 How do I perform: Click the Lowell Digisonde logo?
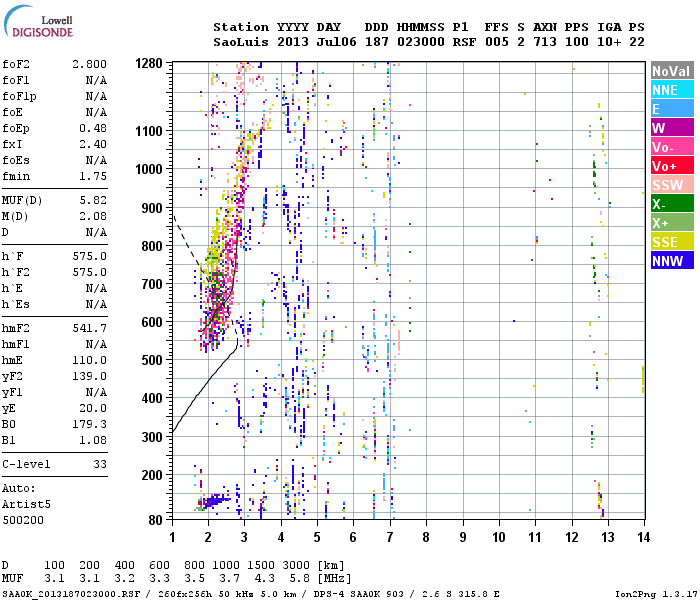click(38, 21)
